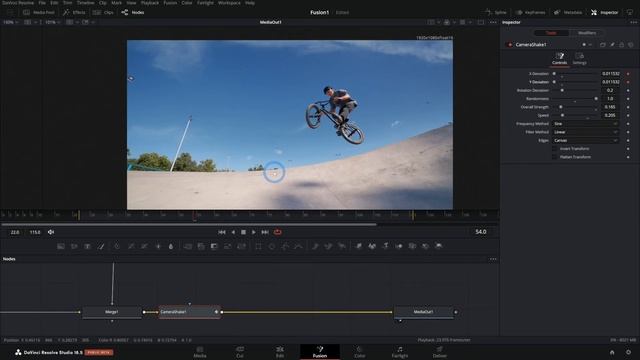Open the Inspector panel options menu
This screenshot has width=640, height=360.
click(x=633, y=22)
